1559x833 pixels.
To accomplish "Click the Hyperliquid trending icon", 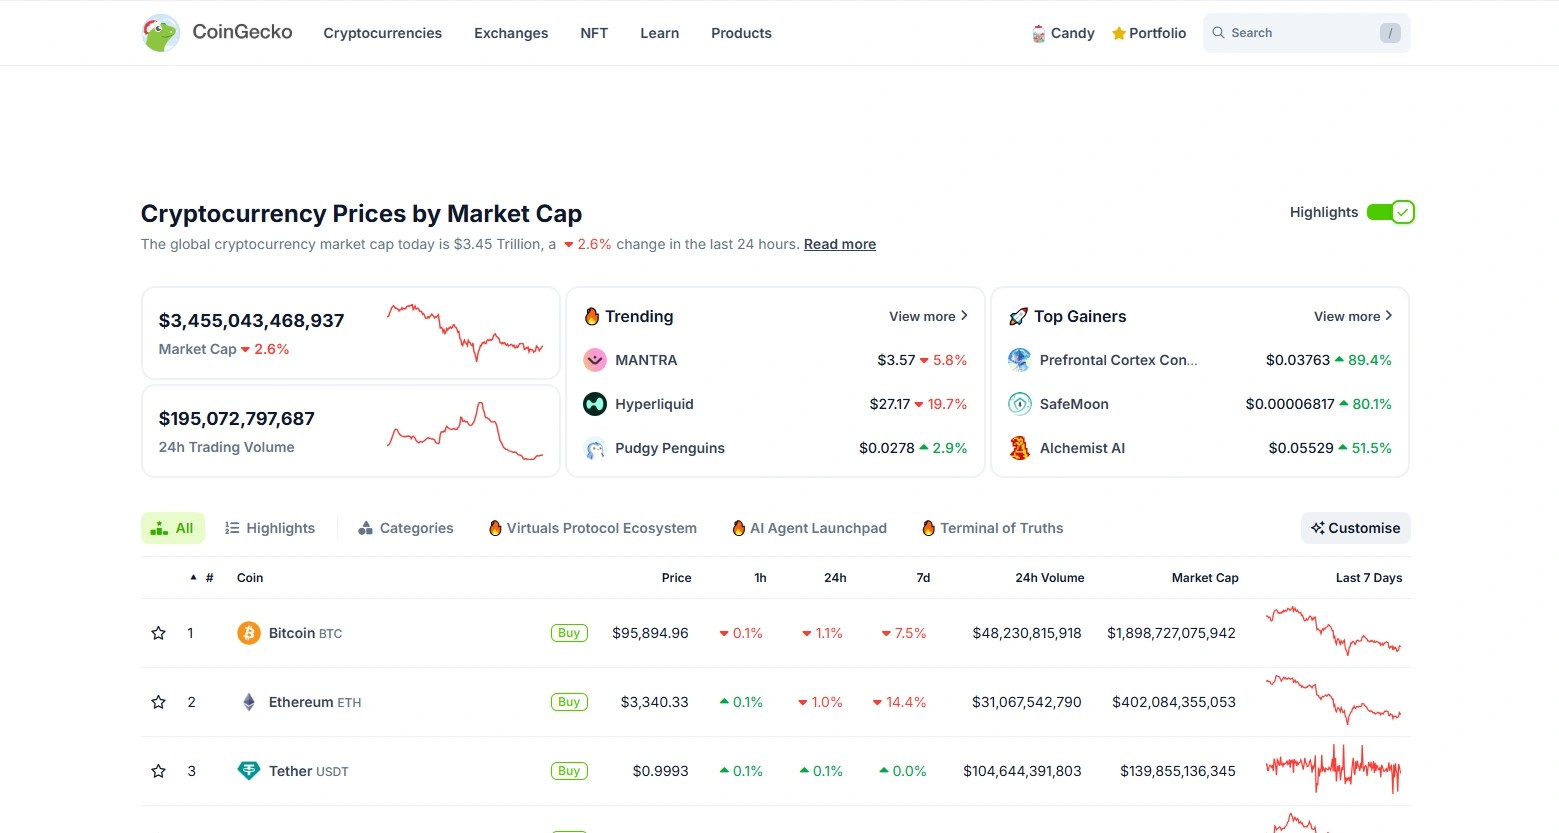I will (x=595, y=404).
